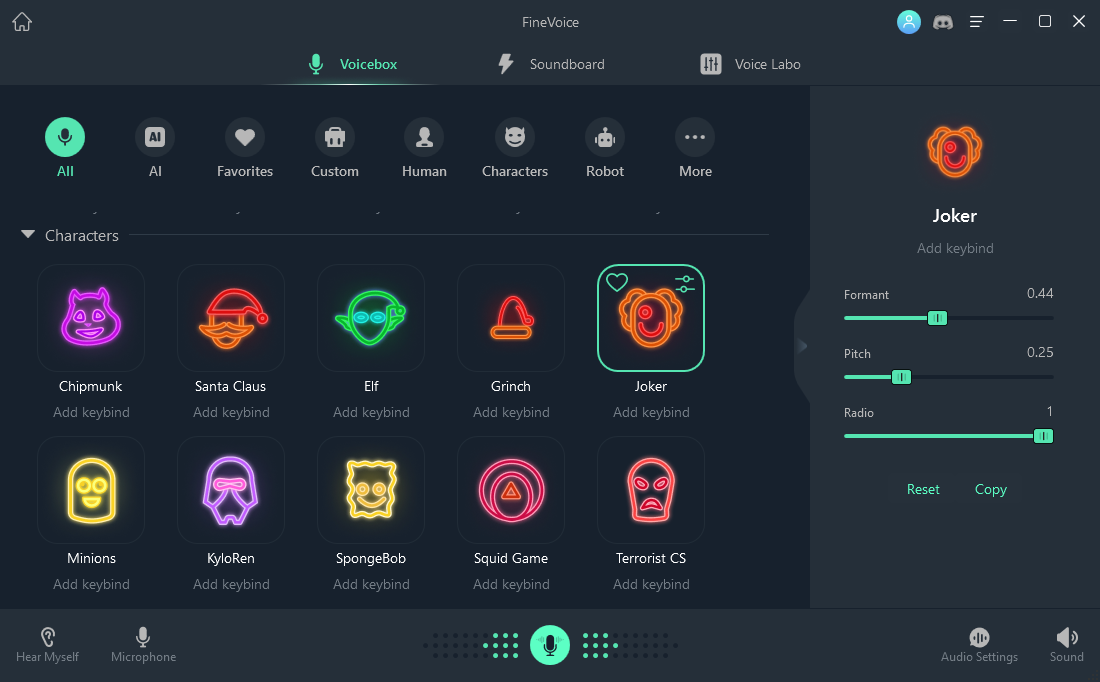Select the Grinch voice icon

tap(511, 318)
